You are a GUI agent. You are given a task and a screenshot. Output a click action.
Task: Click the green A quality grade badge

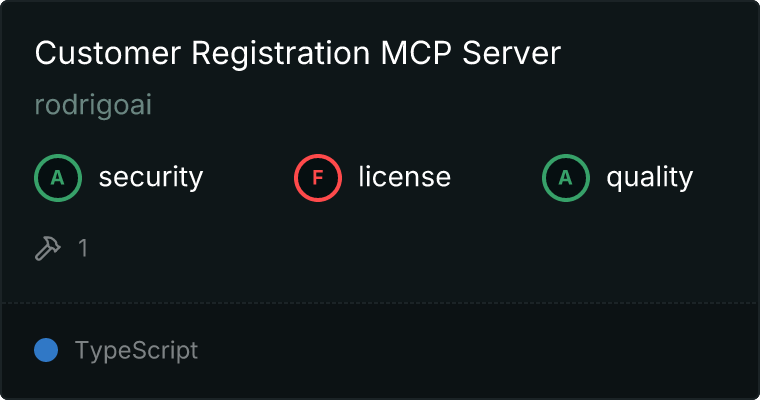click(x=566, y=178)
